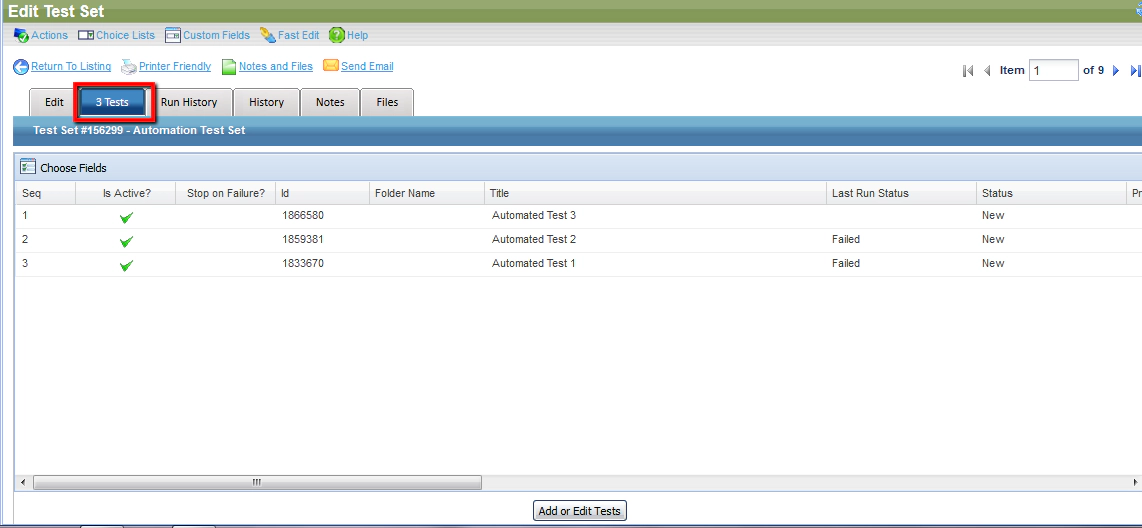1142x528 pixels.
Task: Click the scrollbar right arrow
Action: point(1135,482)
